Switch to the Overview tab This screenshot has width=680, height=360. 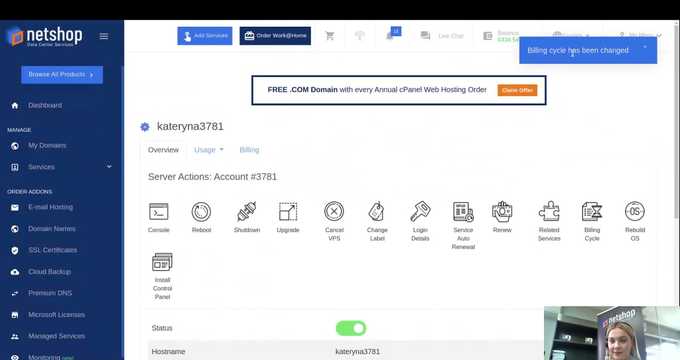point(163,150)
